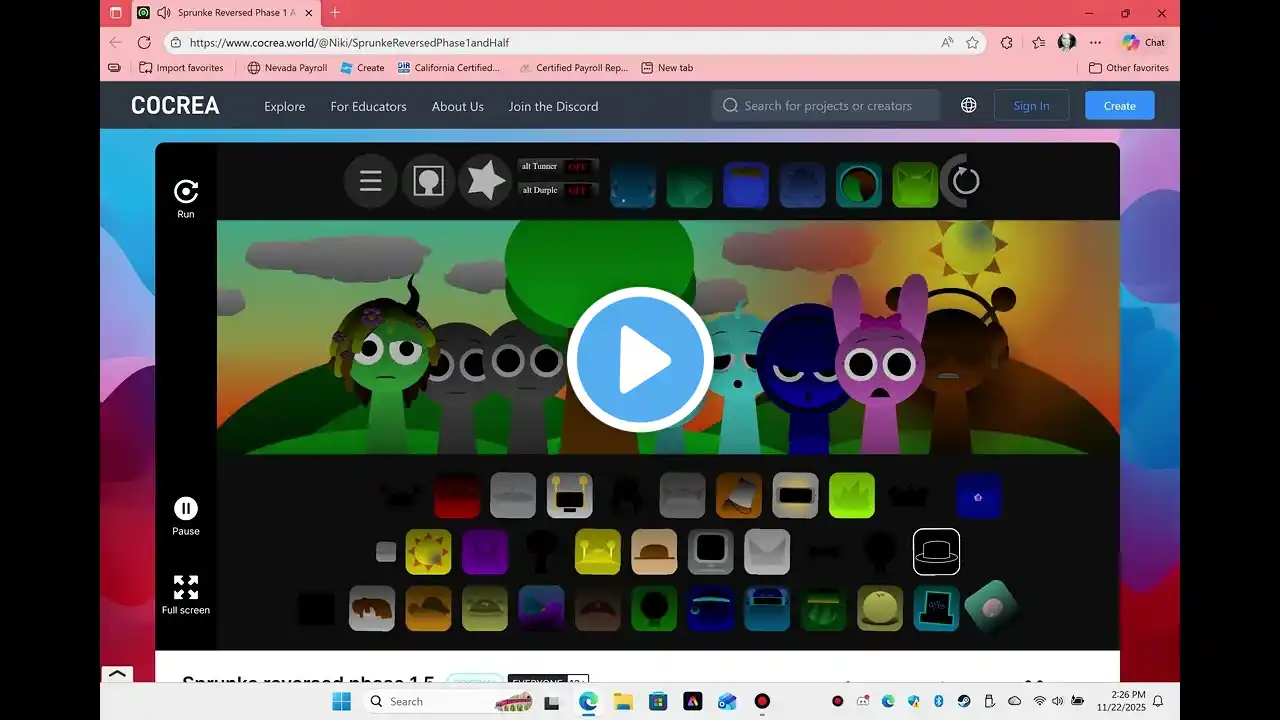Select the bright green cat-face bonus icon
The height and width of the screenshot is (720, 1280).
pyautogui.click(x=915, y=185)
